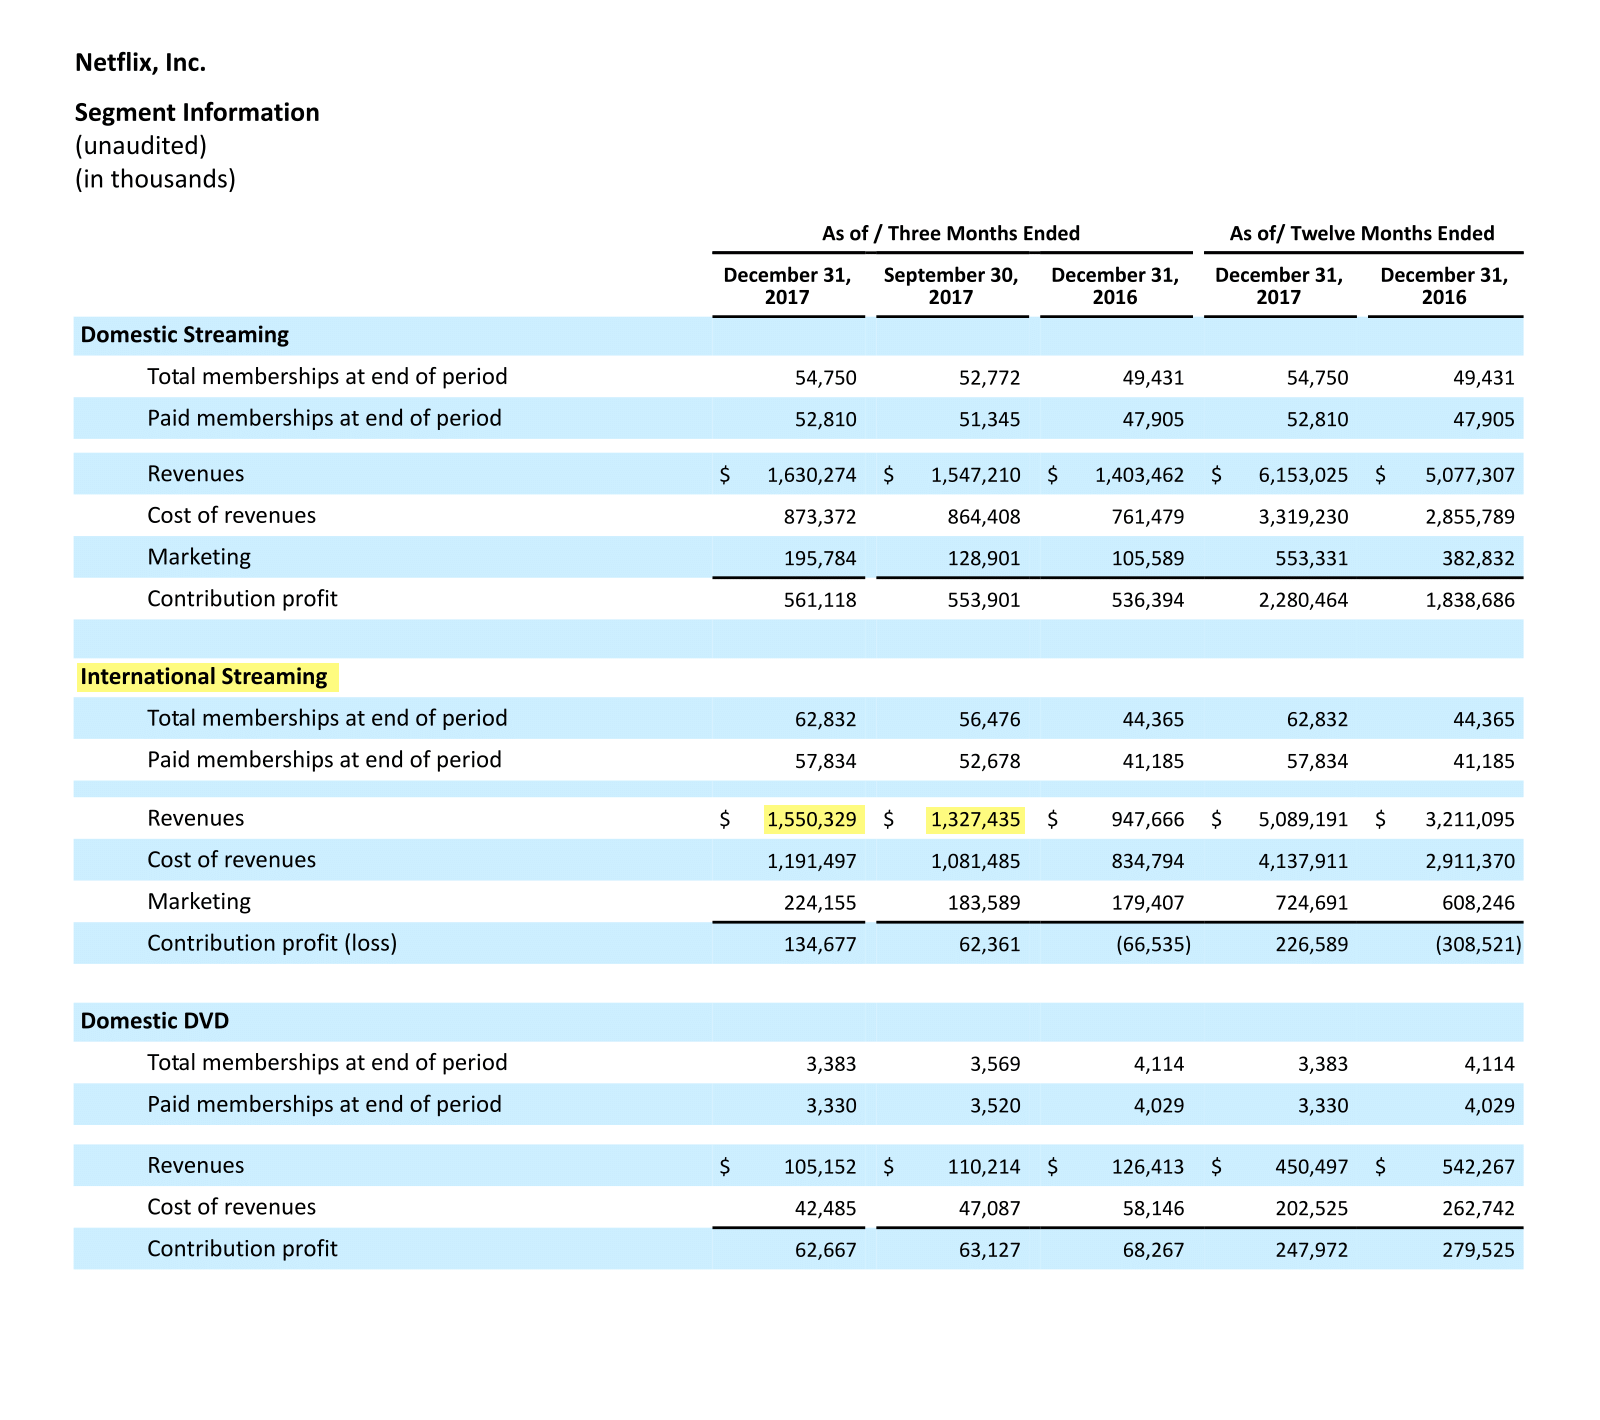Select the 'Domestic Streaming' section heading

click(x=185, y=335)
